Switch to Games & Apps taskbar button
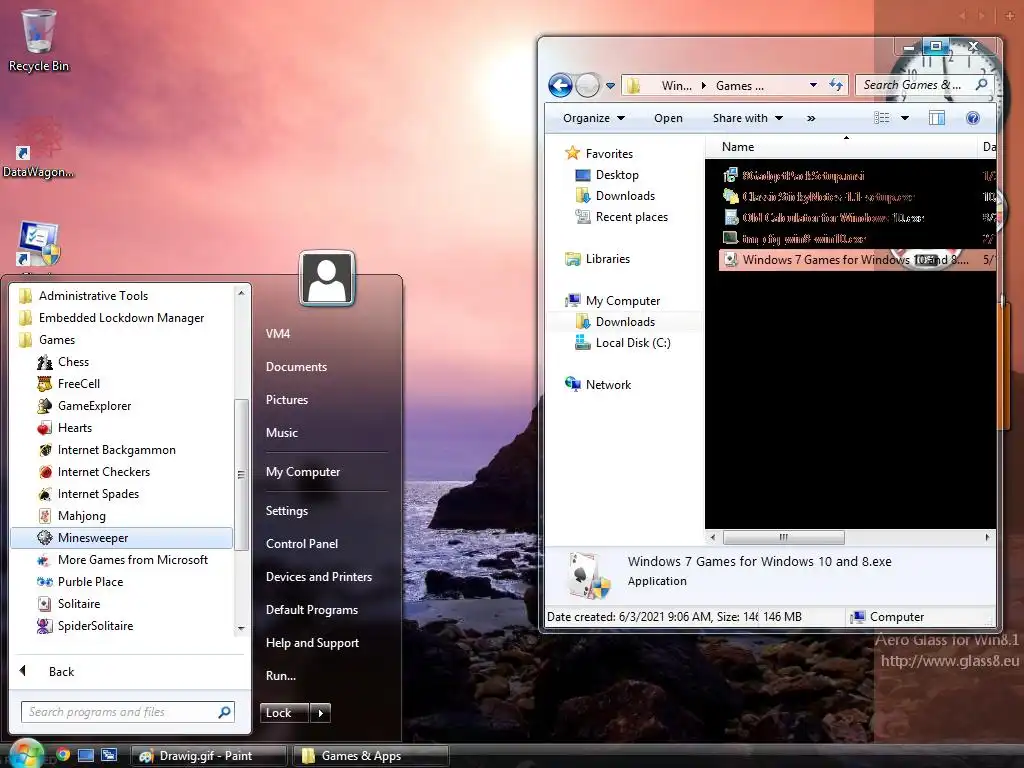 371,756
